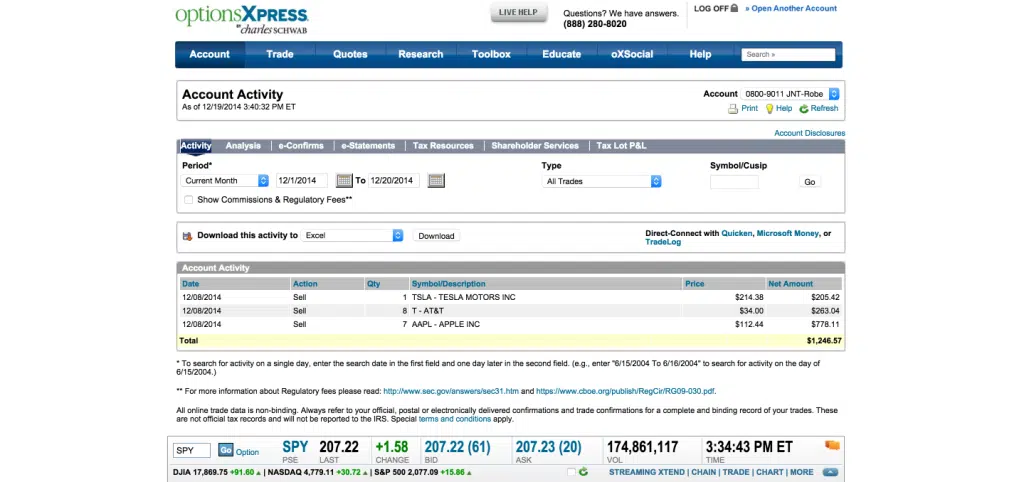Screen dimensions: 1024x482
Task: Click the green Refresh icon
Action: click(x=804, y=109)
